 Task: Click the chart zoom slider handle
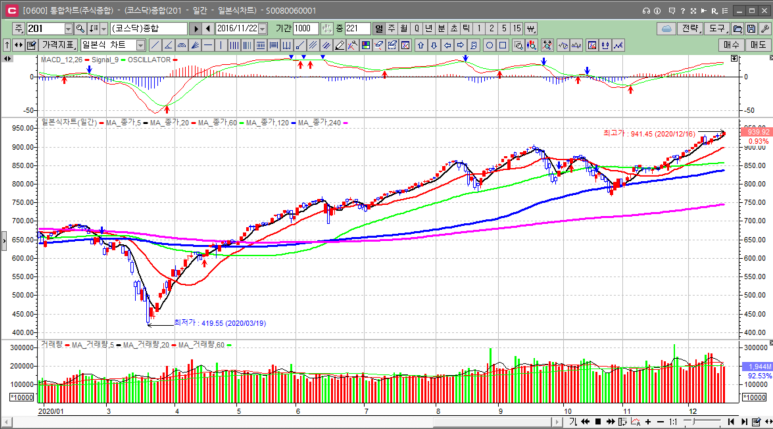point(694,422)
